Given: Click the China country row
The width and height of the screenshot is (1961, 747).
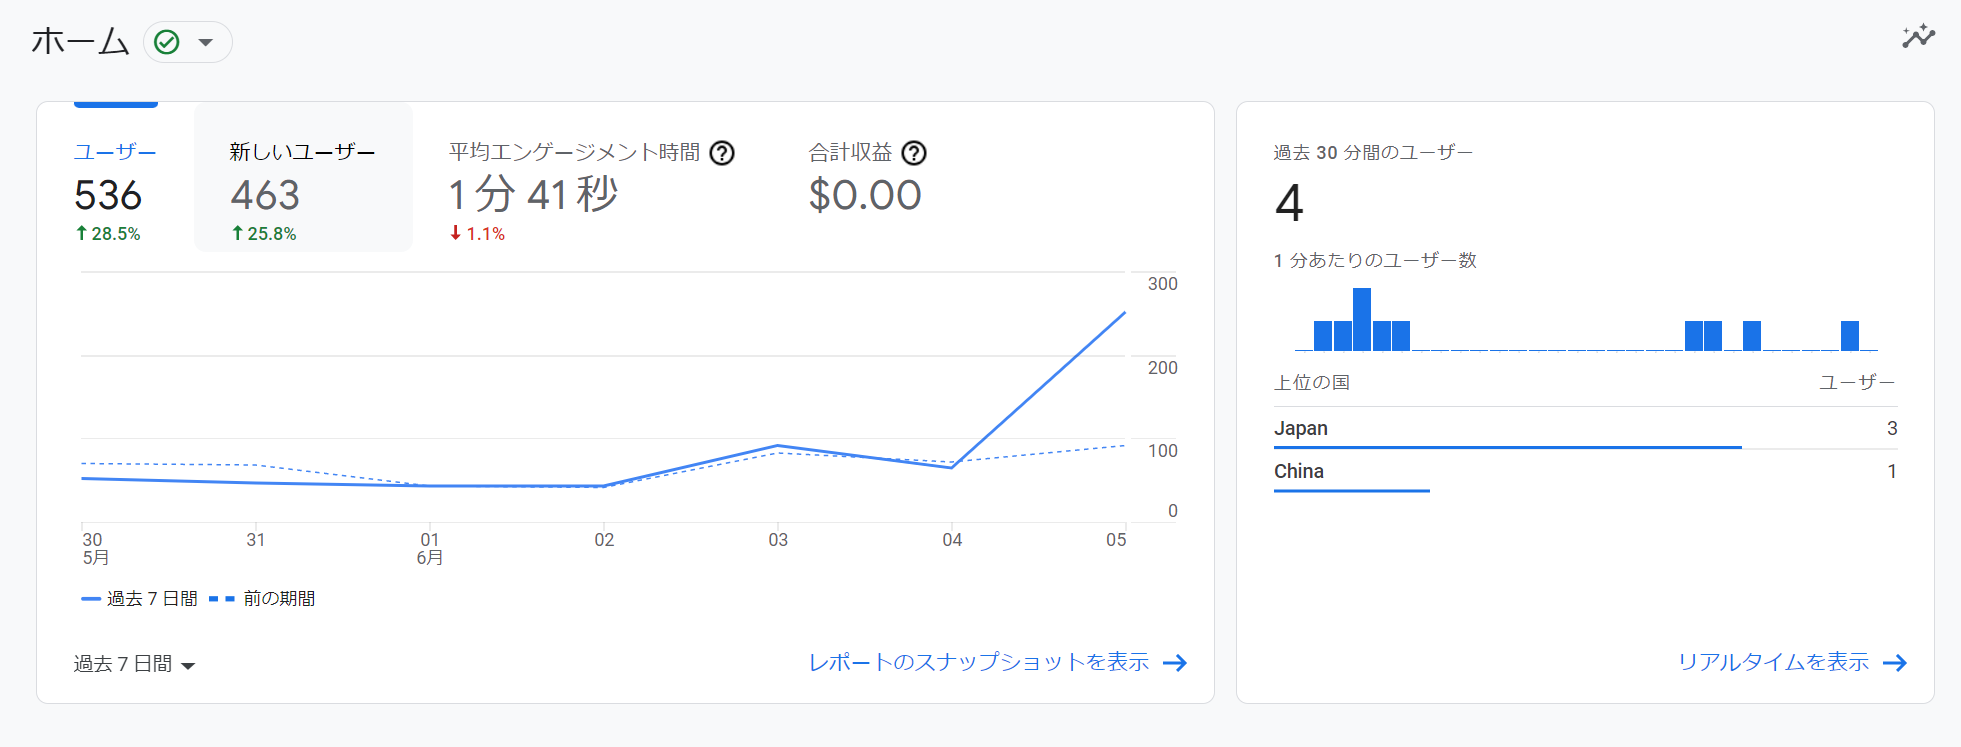Looking at the screenshot, I should 1585,472.
